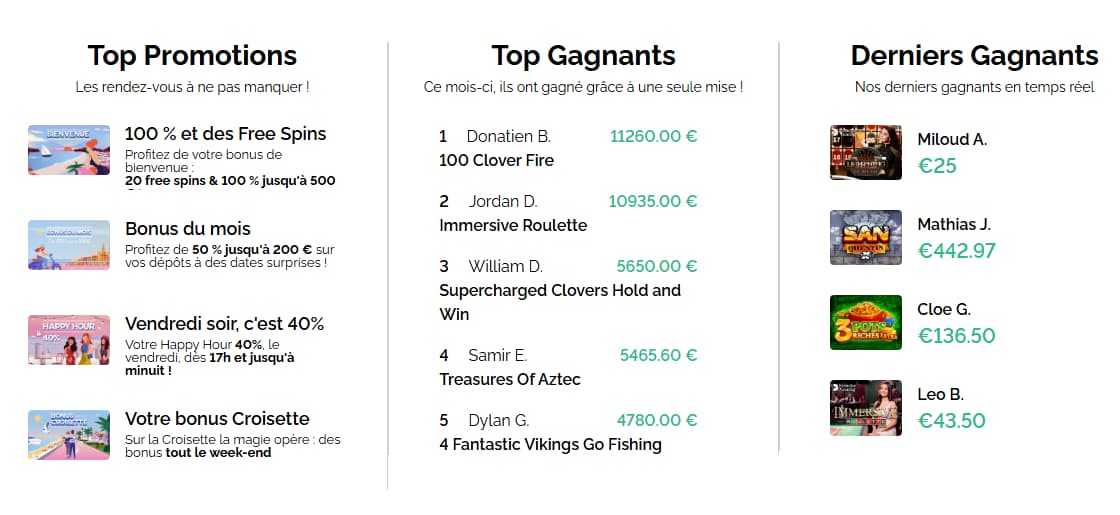The height and width of the screenshot is (515, 1120).
Task: Open '4 Fantastic Vikings Go Fishing' game
Action: tap(550, 445)
